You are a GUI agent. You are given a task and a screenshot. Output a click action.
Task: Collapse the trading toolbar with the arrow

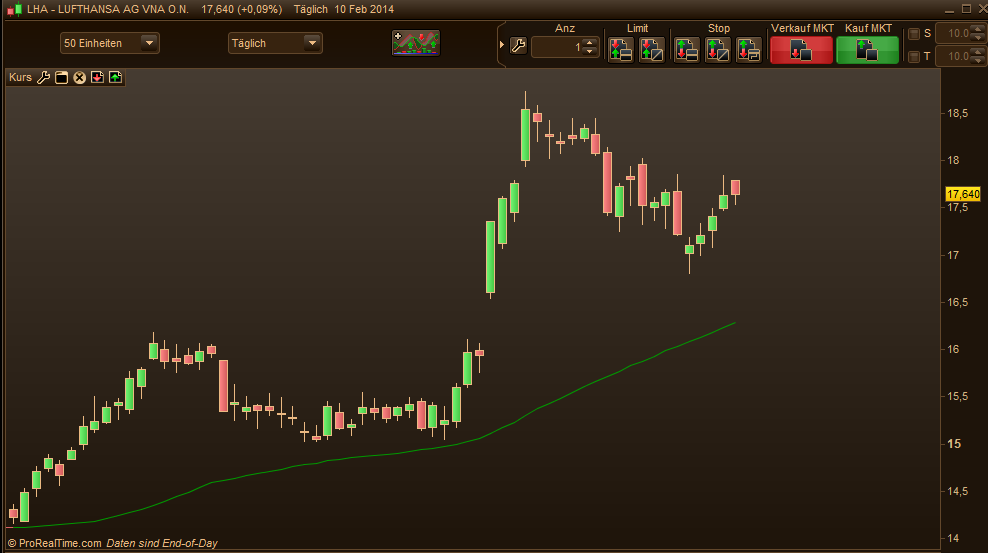pos(502,45)
